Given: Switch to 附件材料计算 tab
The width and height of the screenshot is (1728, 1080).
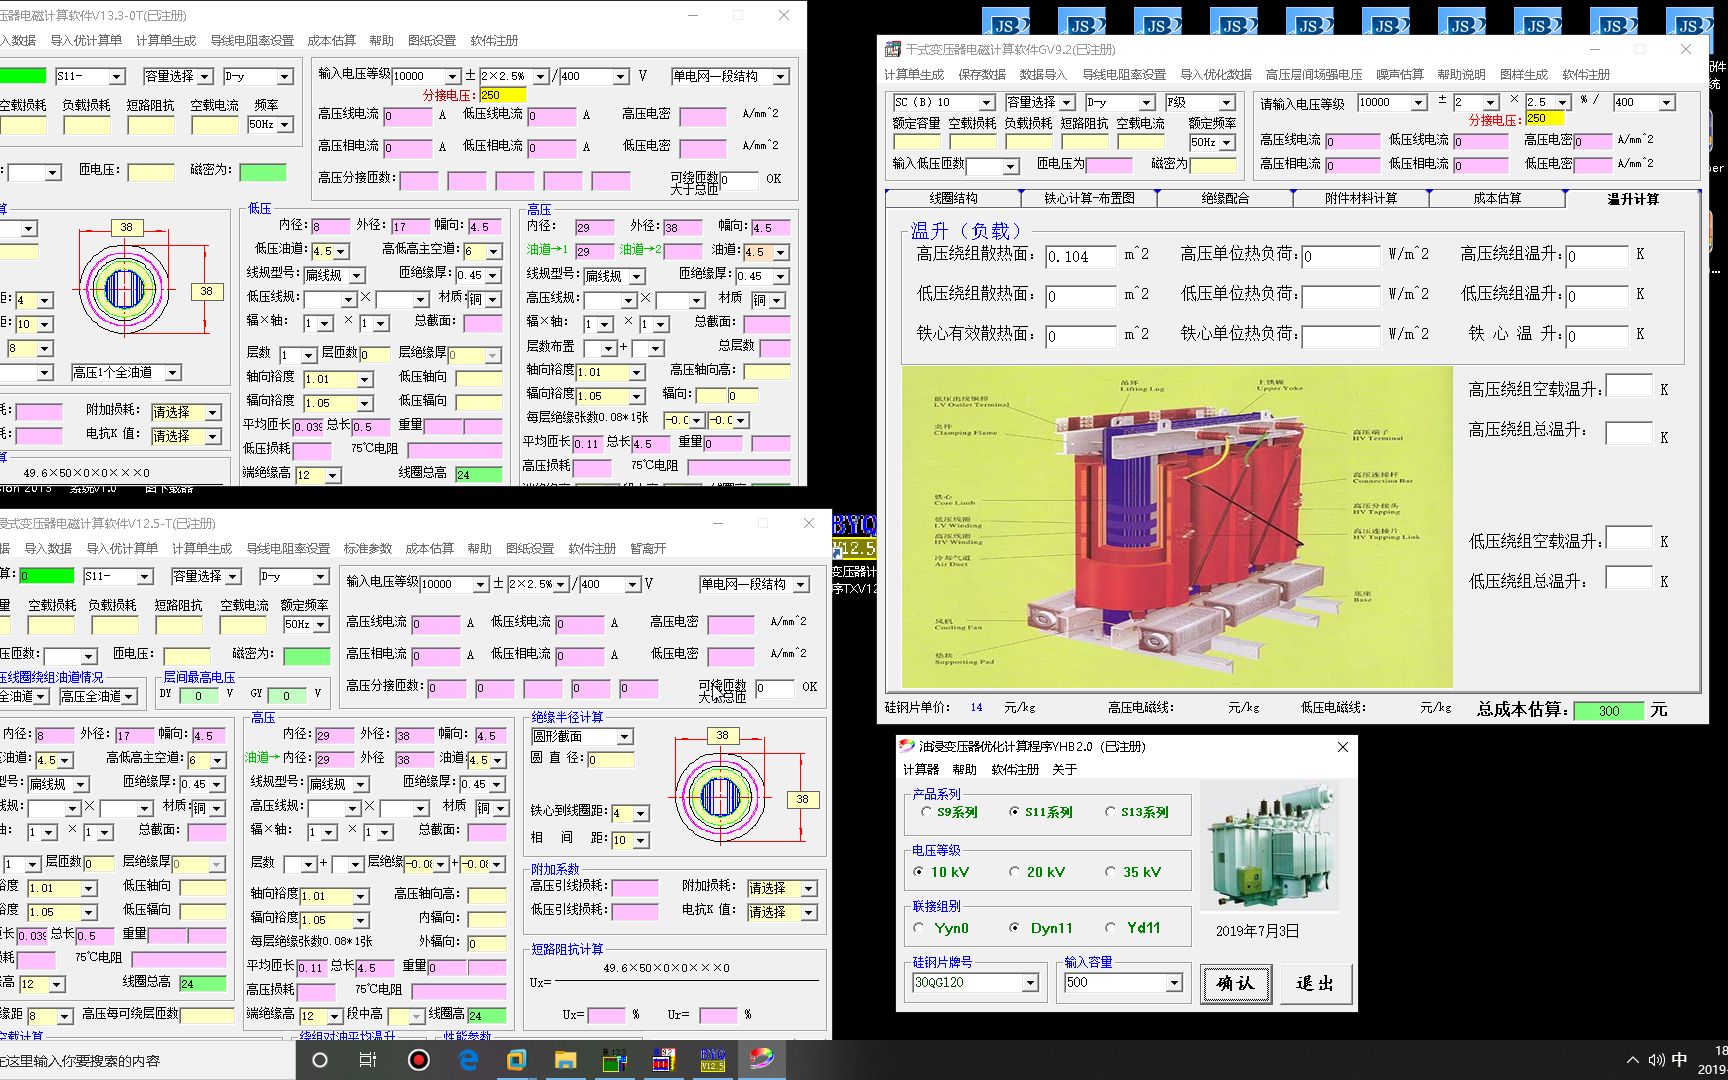Looking at the screenshot, I should pyautogui.click(x=1361, y=198).
